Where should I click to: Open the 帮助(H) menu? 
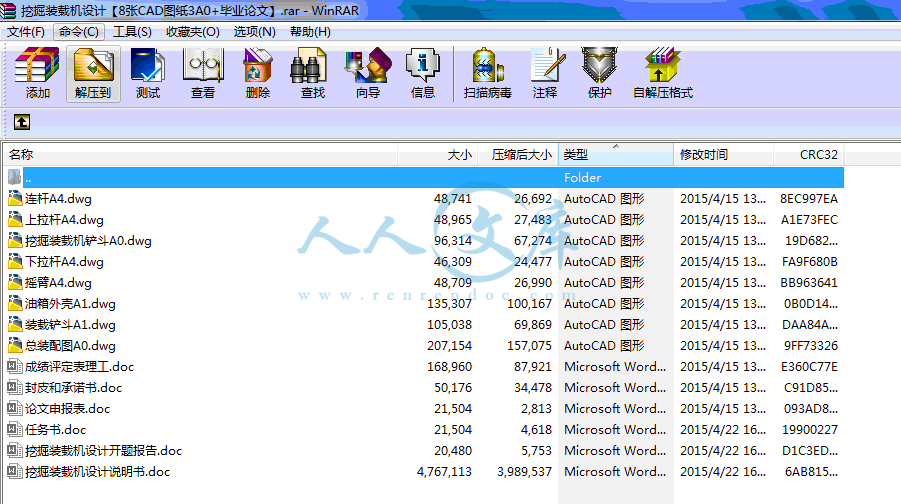pyautogui.click(x=310, y=32)
